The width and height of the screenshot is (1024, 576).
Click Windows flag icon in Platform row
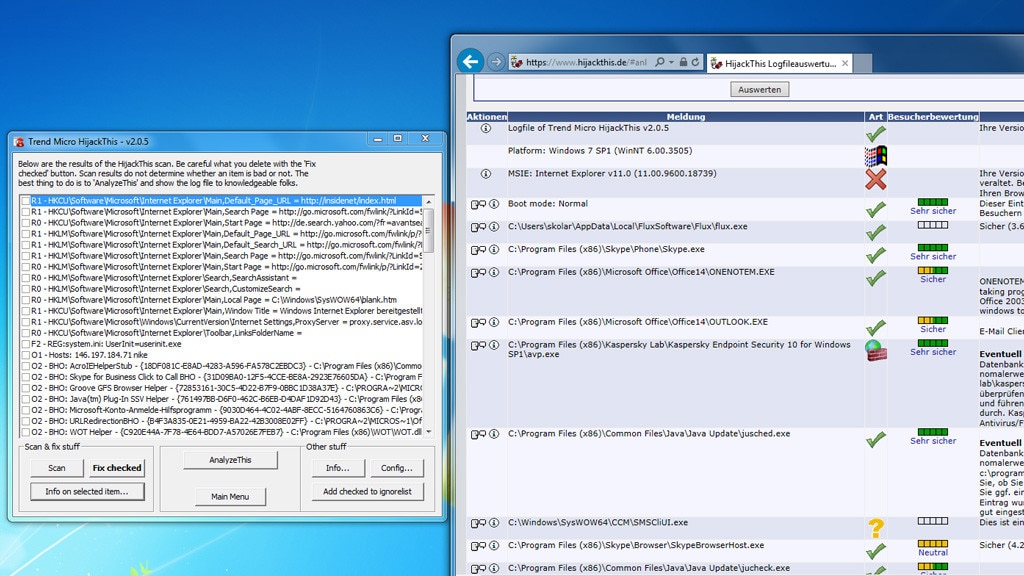[876, 156]
